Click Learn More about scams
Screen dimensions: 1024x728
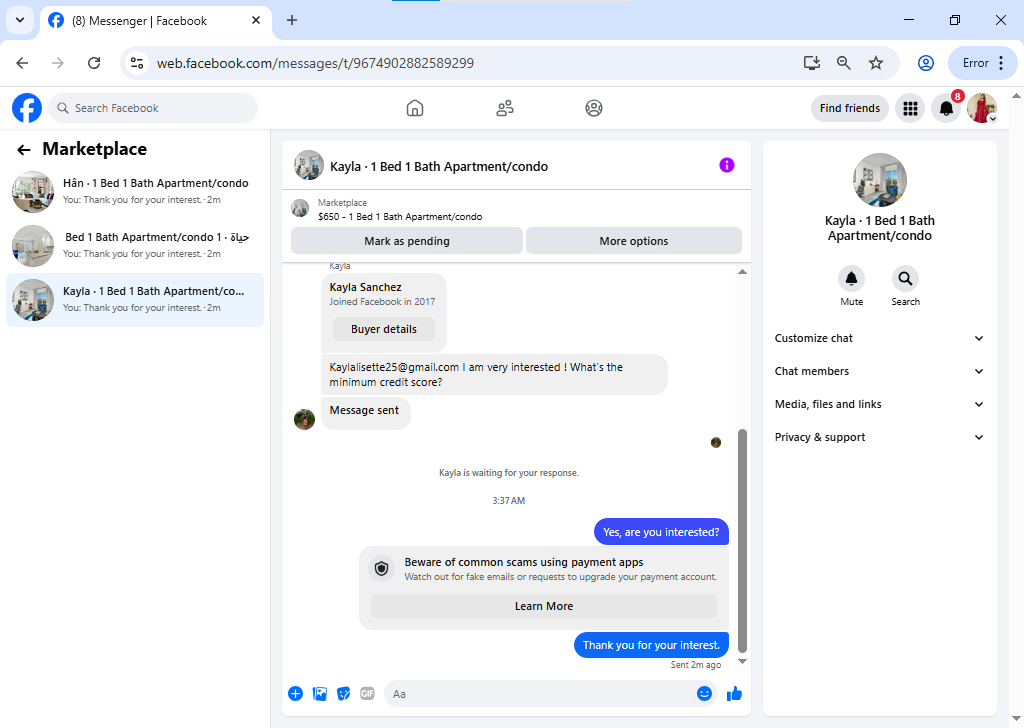click(543, 606)
